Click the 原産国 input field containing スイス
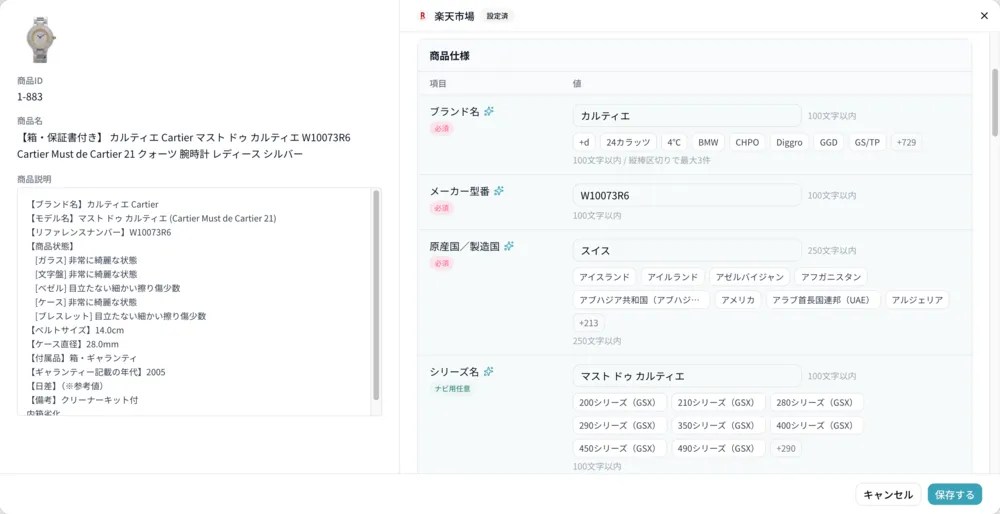The width and height of the screenshot is (1000, 514). click(687, 250)
